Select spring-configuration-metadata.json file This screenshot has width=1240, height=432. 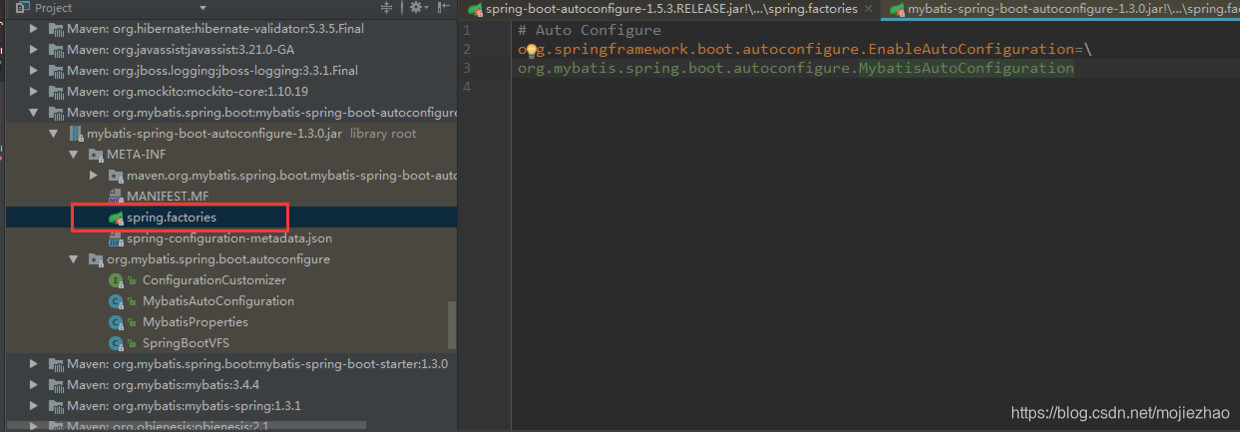229,238
